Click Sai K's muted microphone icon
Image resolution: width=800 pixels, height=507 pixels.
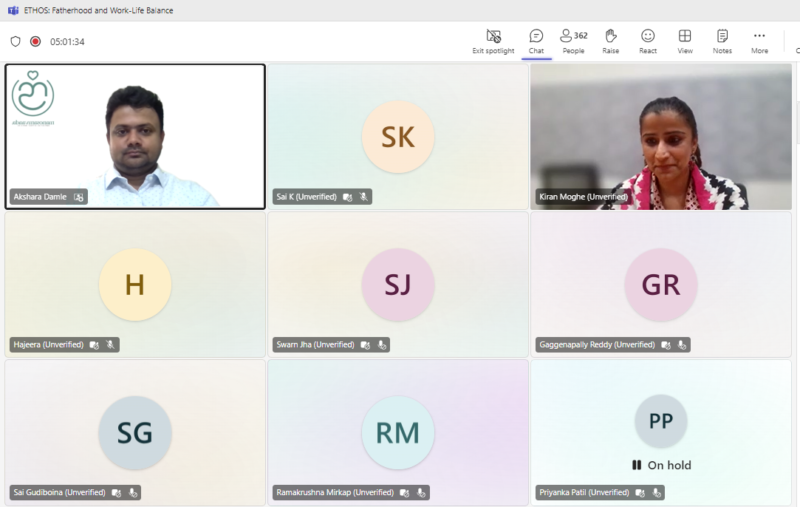(364, 197)
